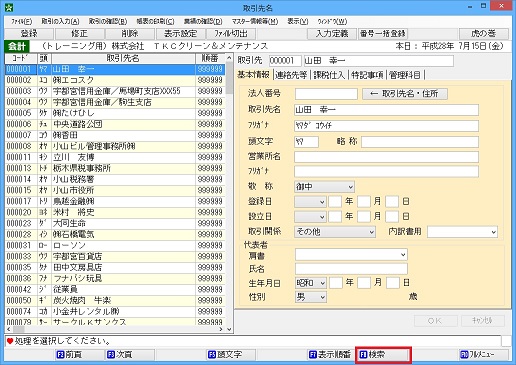Open the 帳表の印刷(C) menu

[155, 22]
